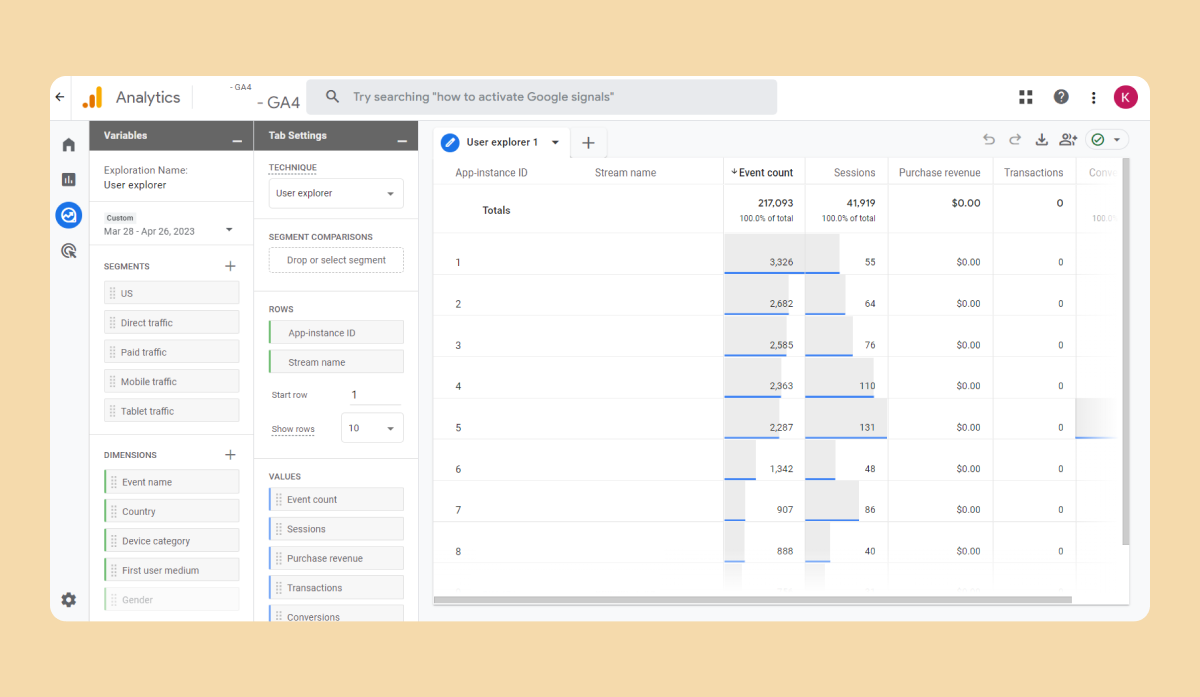Select the Direct traffic segment

click(171, 323)
